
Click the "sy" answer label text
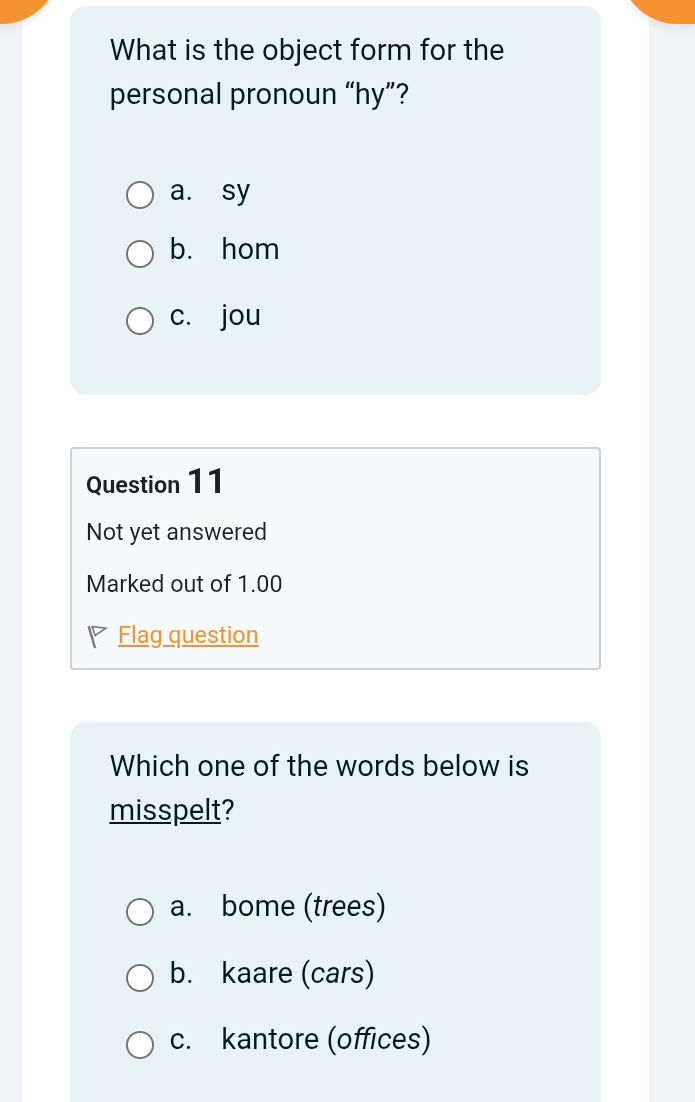[x=236, y=190]
